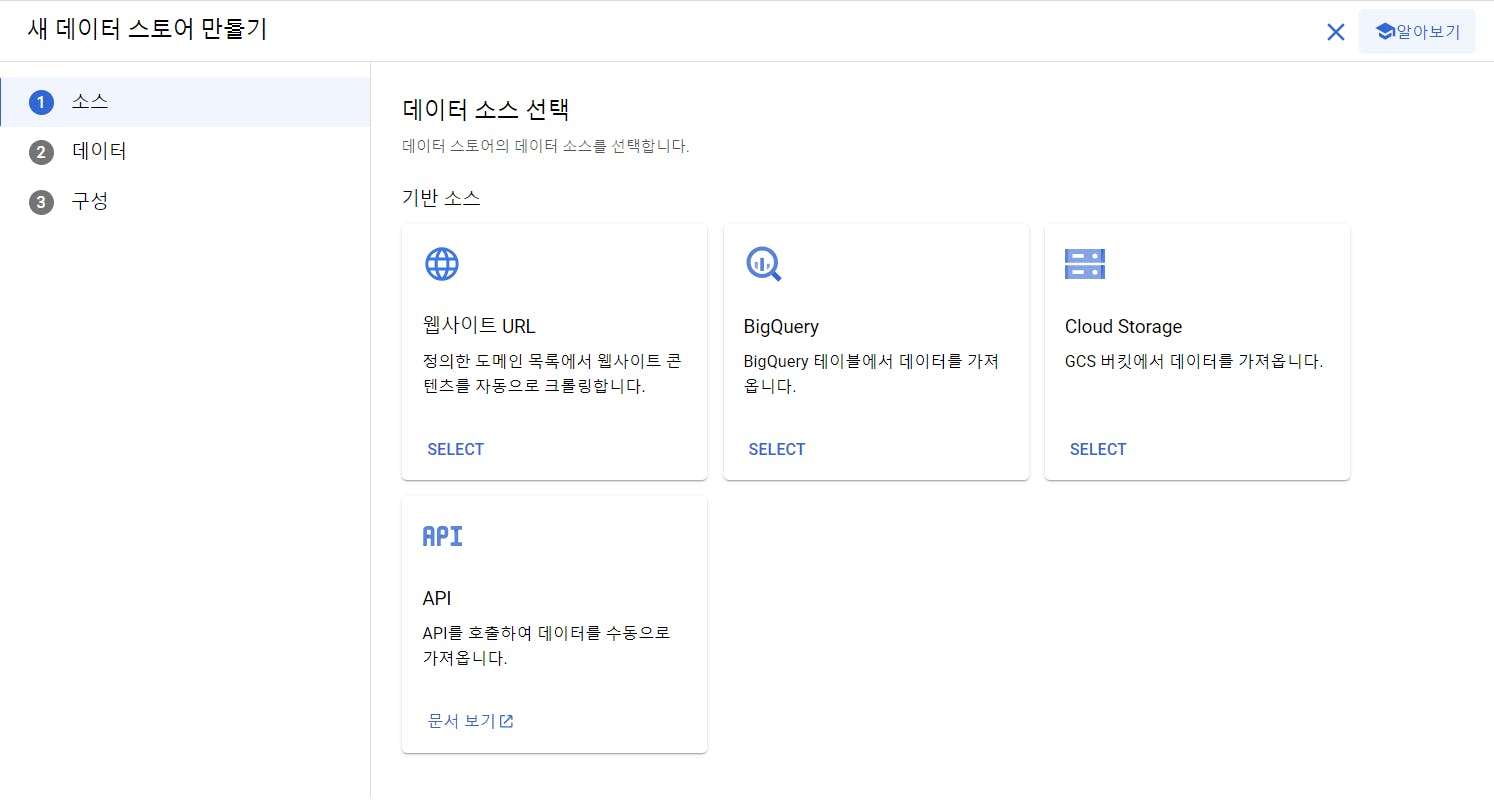The image size is (1494, 810).
Task: Click the BigQuery card title
Action: point(781,326)
